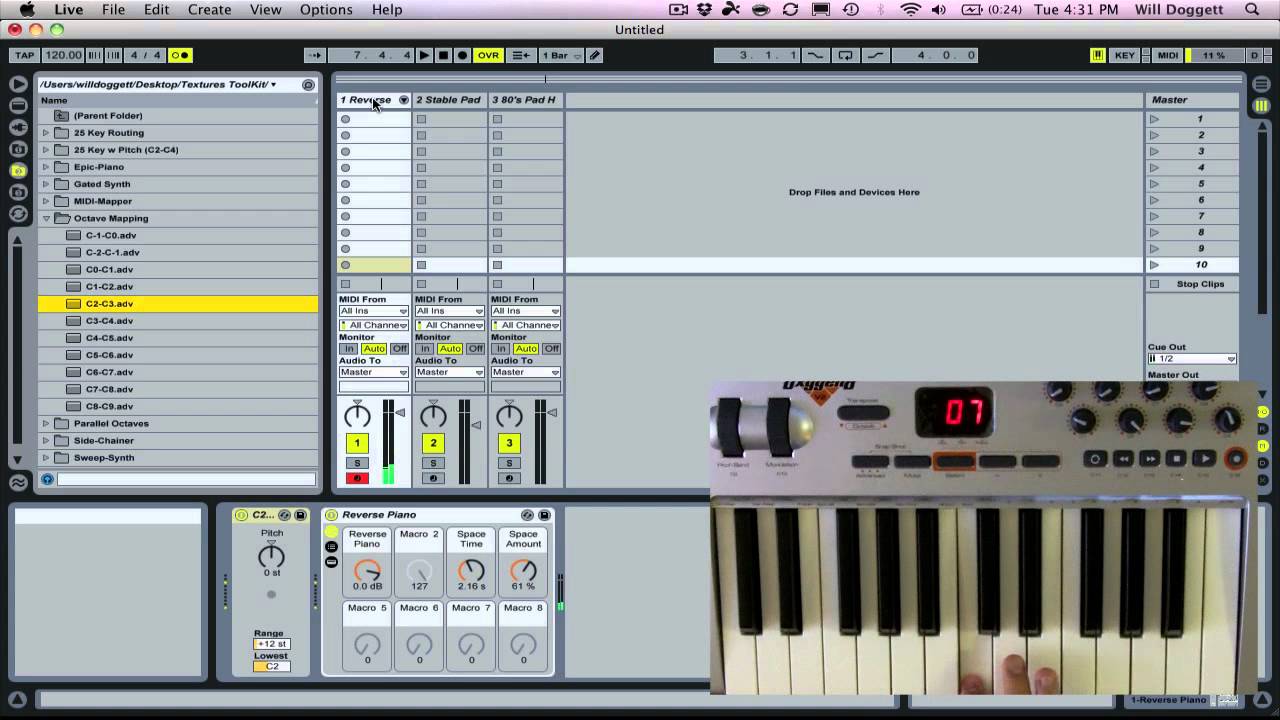Click the Reverse Piano device activator

331,515
